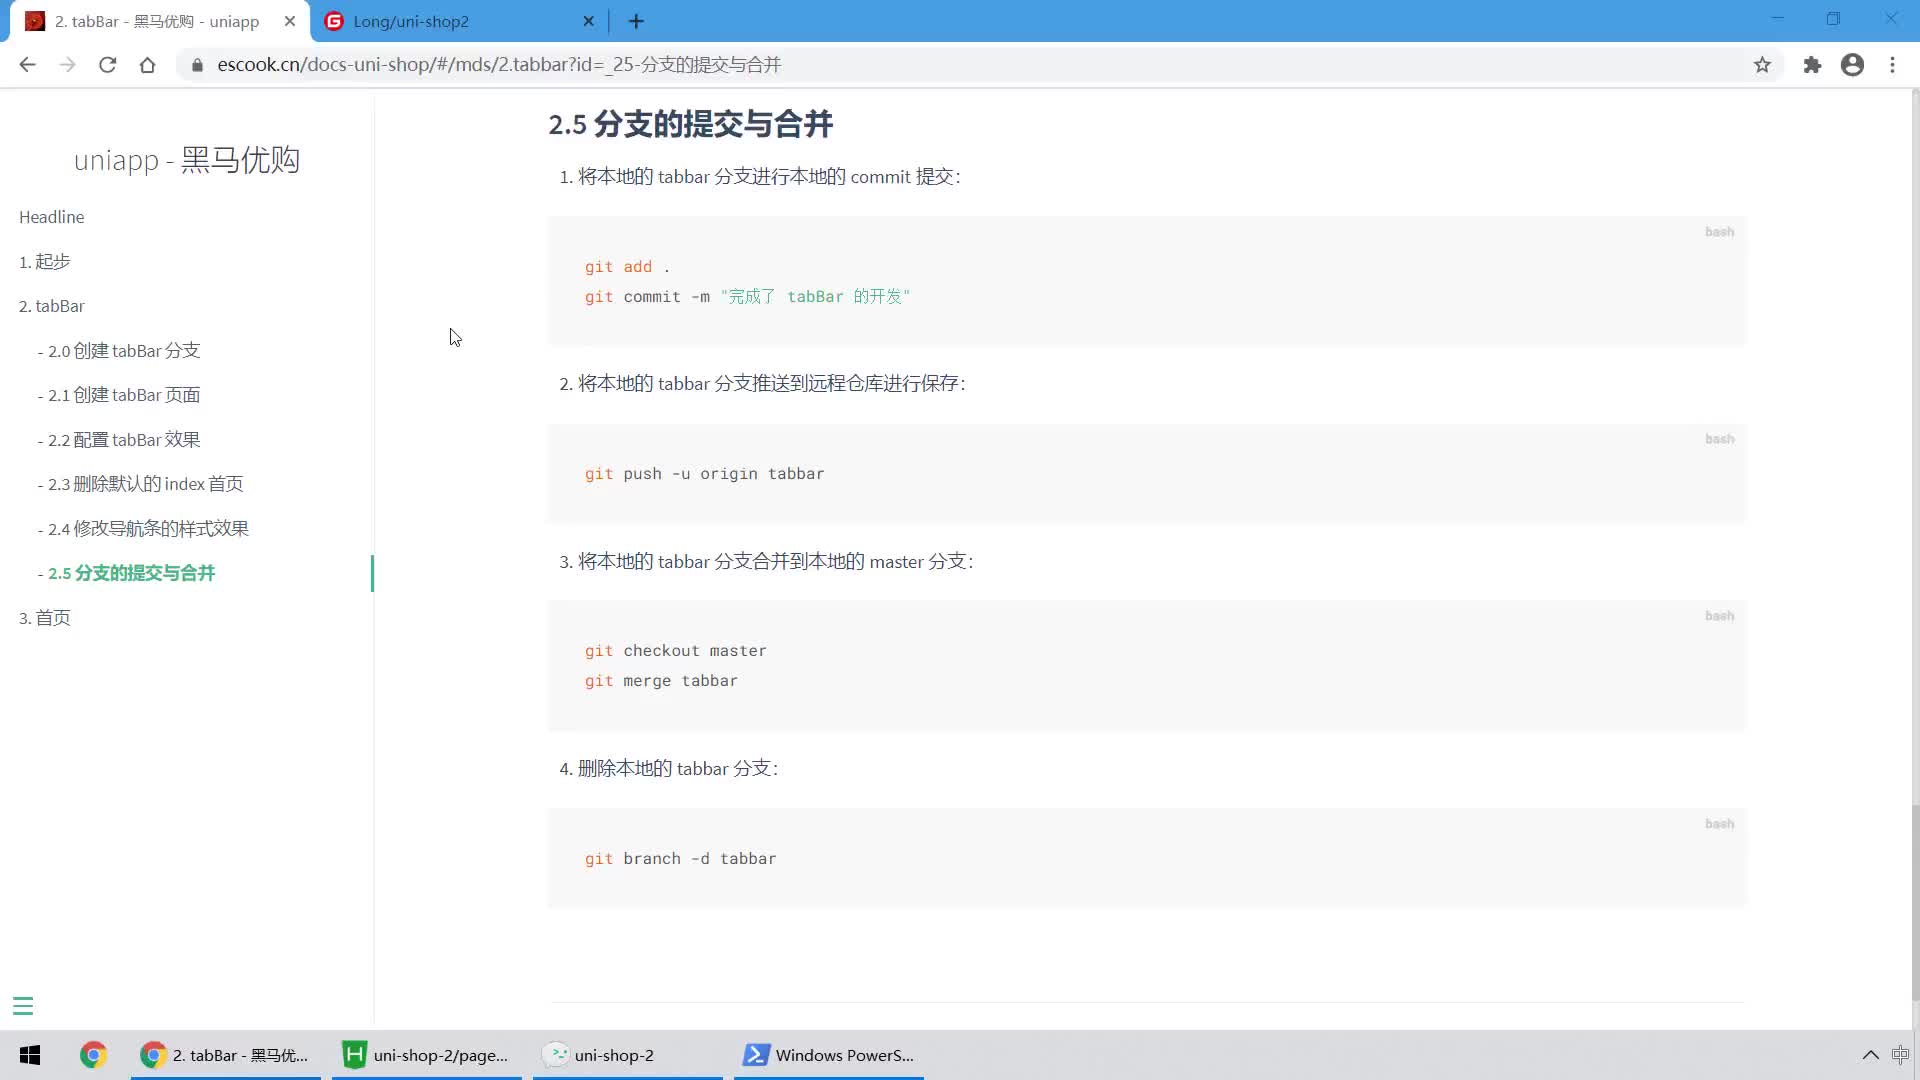This screenshot has height=1080, width=1920.
Task: Bookmark this page with the star icon
Action: [1762, 65]
